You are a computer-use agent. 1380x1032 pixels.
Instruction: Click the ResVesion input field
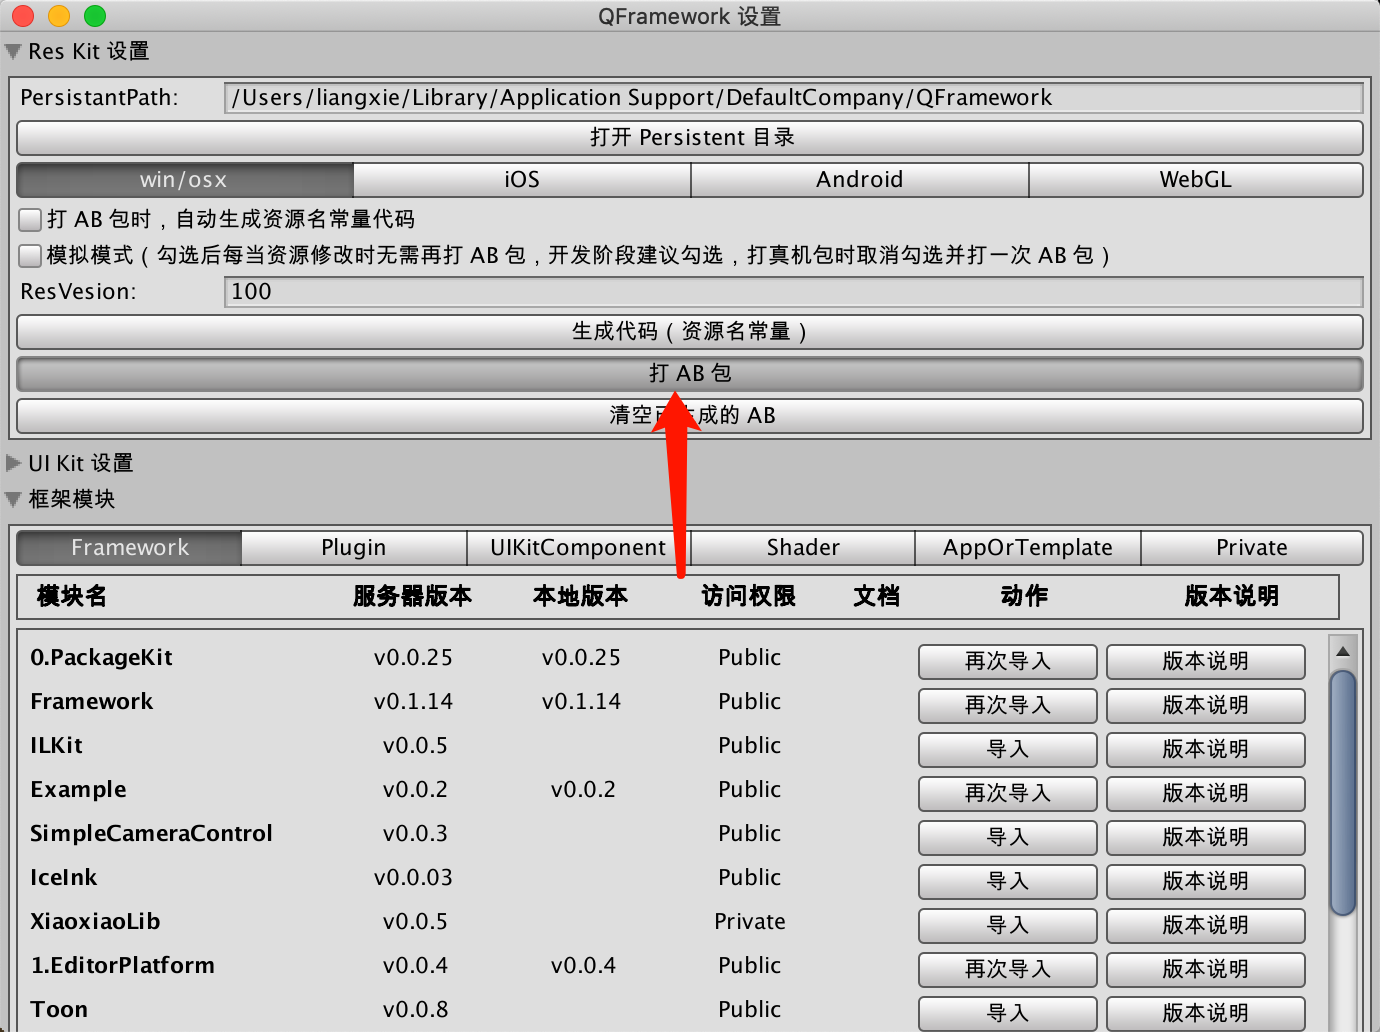[792, 292]
